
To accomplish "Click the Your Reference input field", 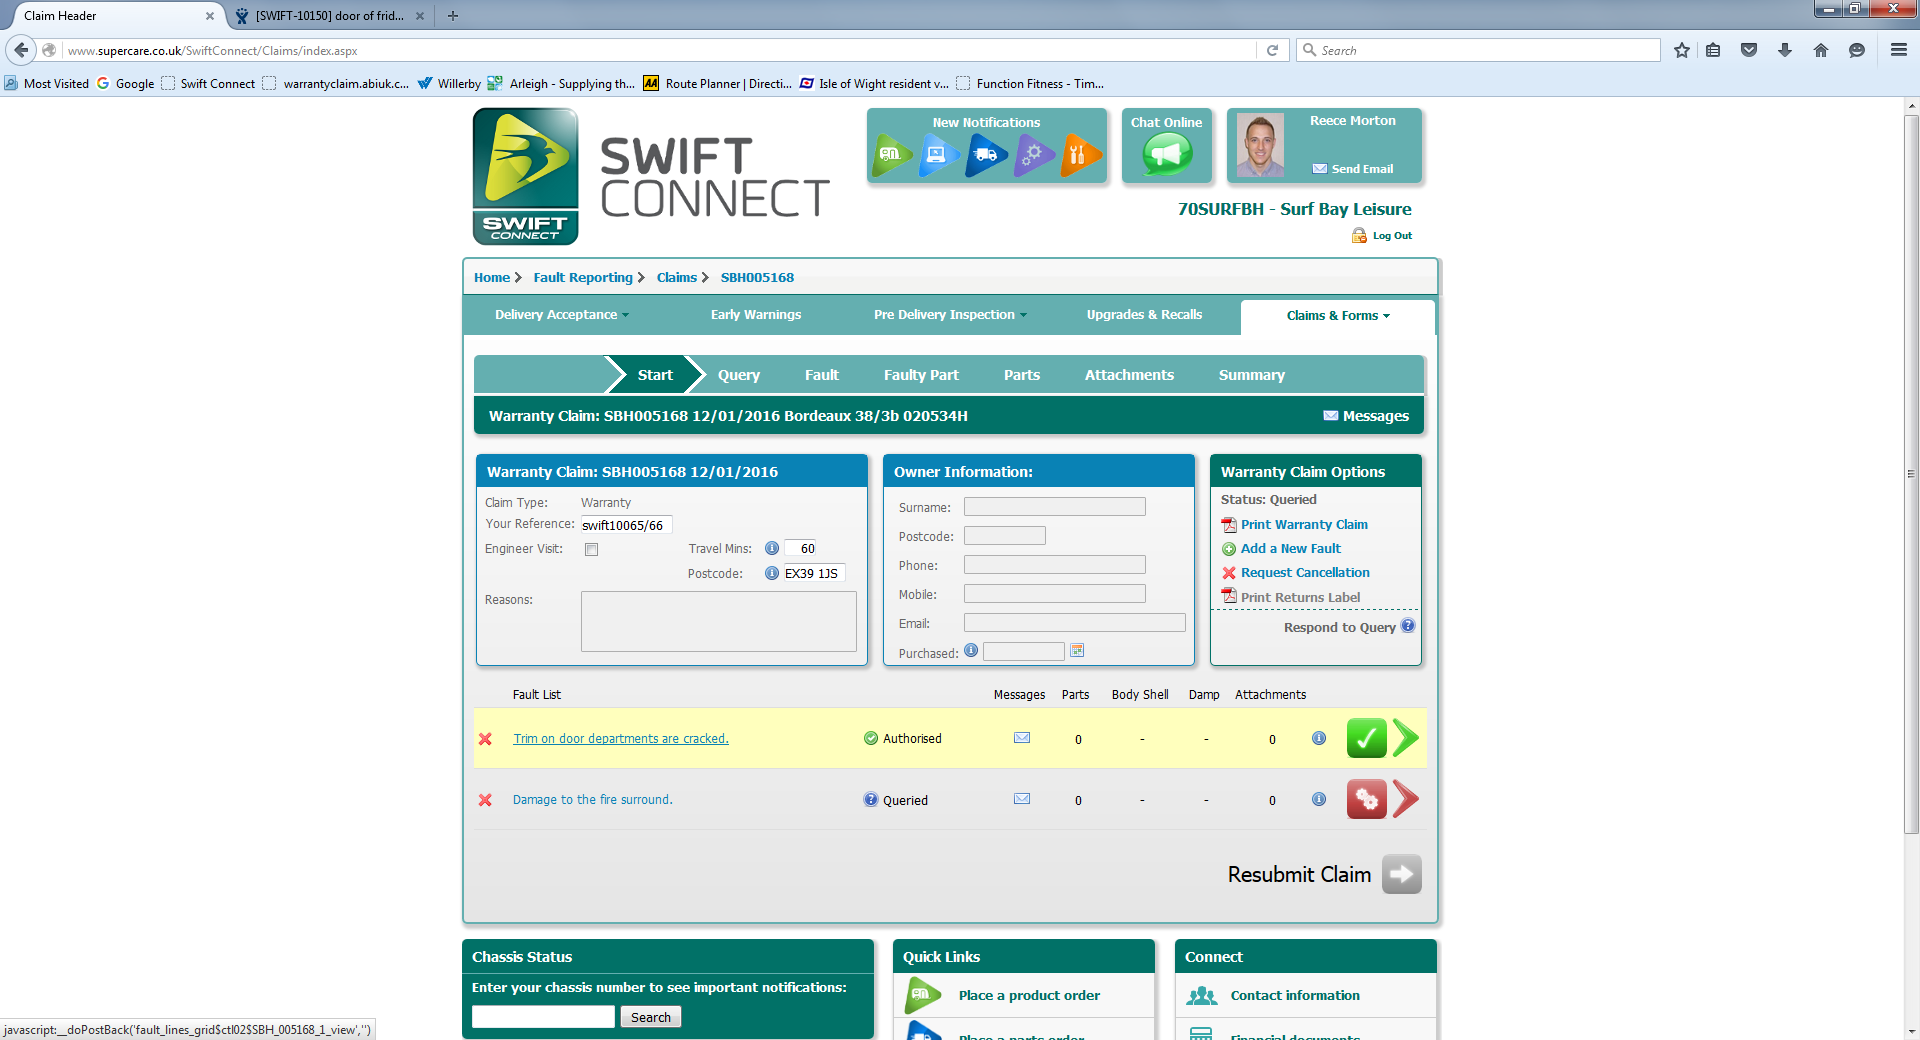I will (x=627, y=525).
